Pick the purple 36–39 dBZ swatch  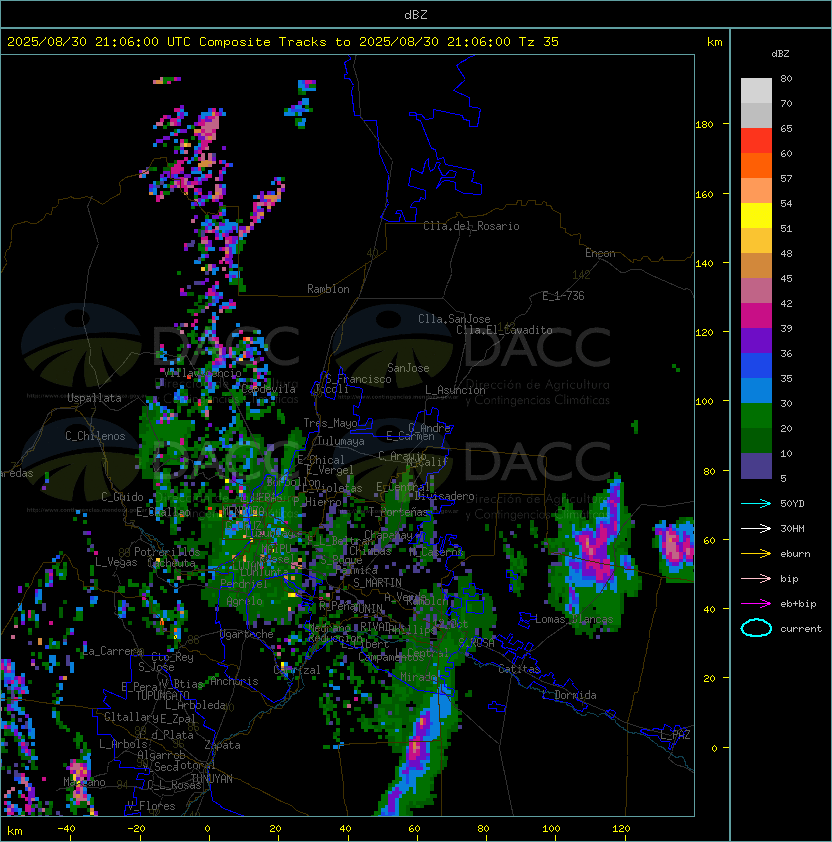(x=756, y=340)
